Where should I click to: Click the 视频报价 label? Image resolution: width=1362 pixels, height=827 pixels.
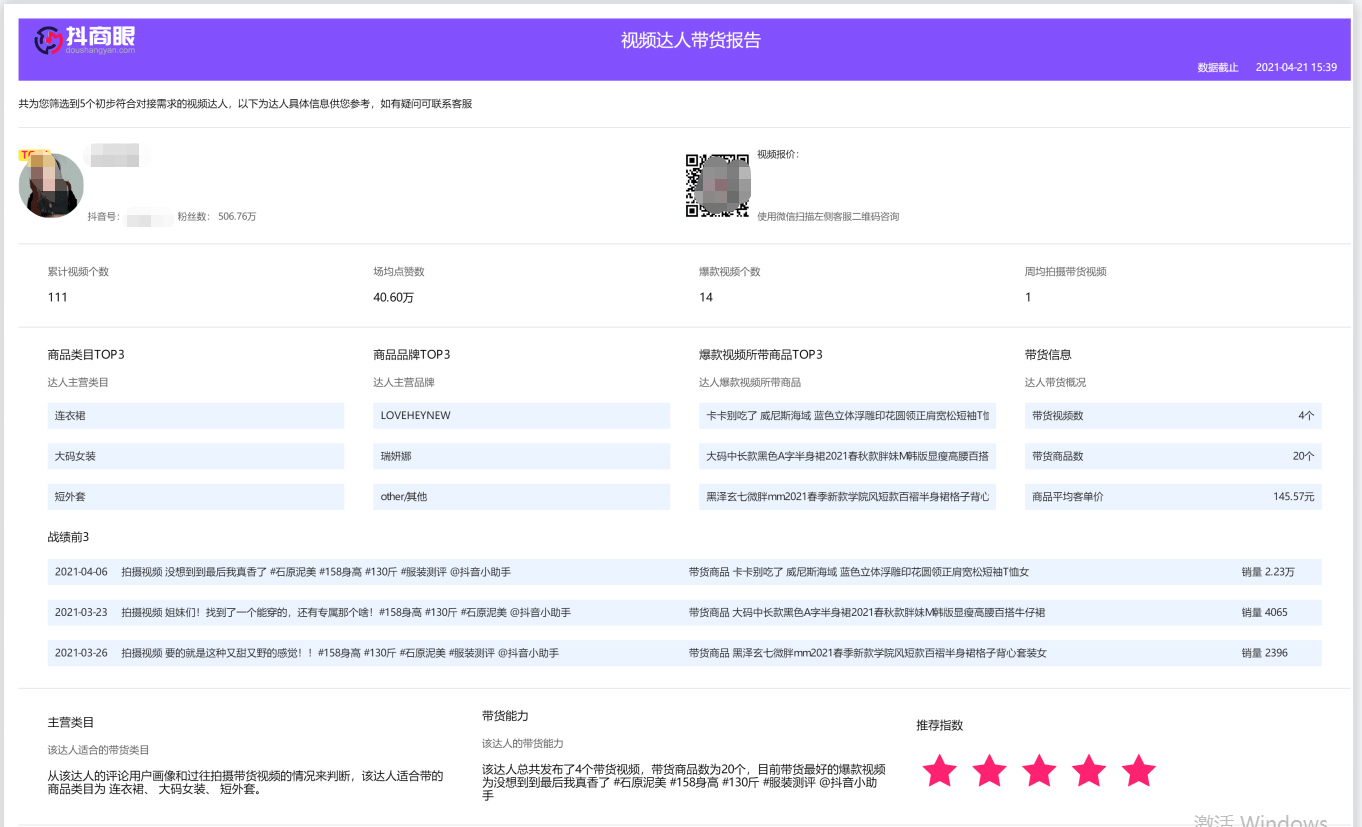pyautogui.click(x=778, y=154)
